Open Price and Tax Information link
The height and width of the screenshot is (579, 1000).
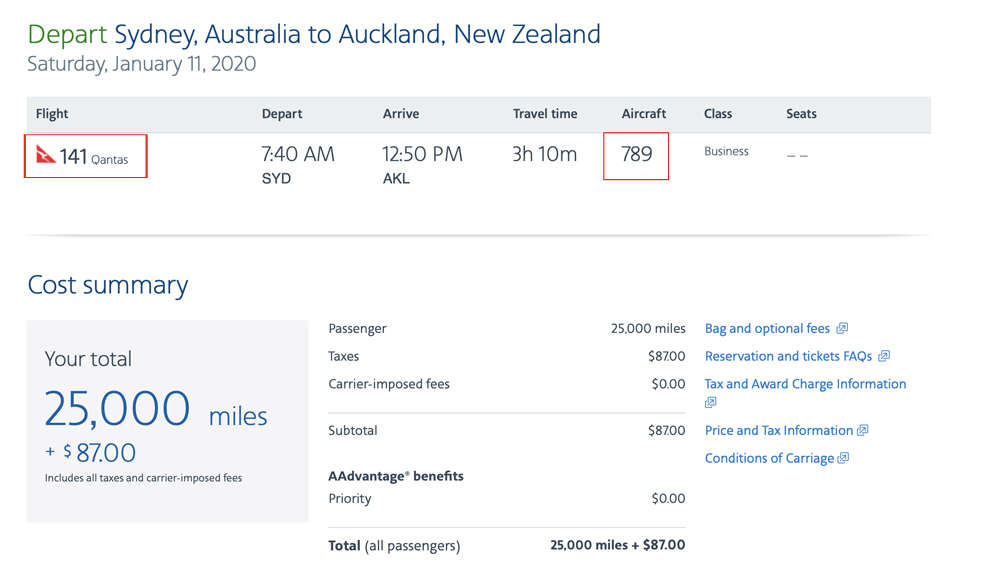click(x=779, y=430)
